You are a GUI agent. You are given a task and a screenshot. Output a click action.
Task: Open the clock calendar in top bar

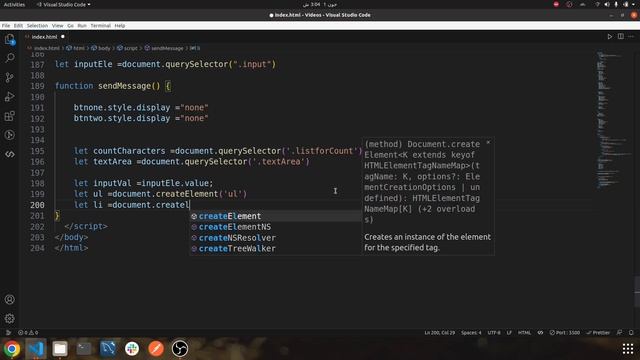pos(320,4)
